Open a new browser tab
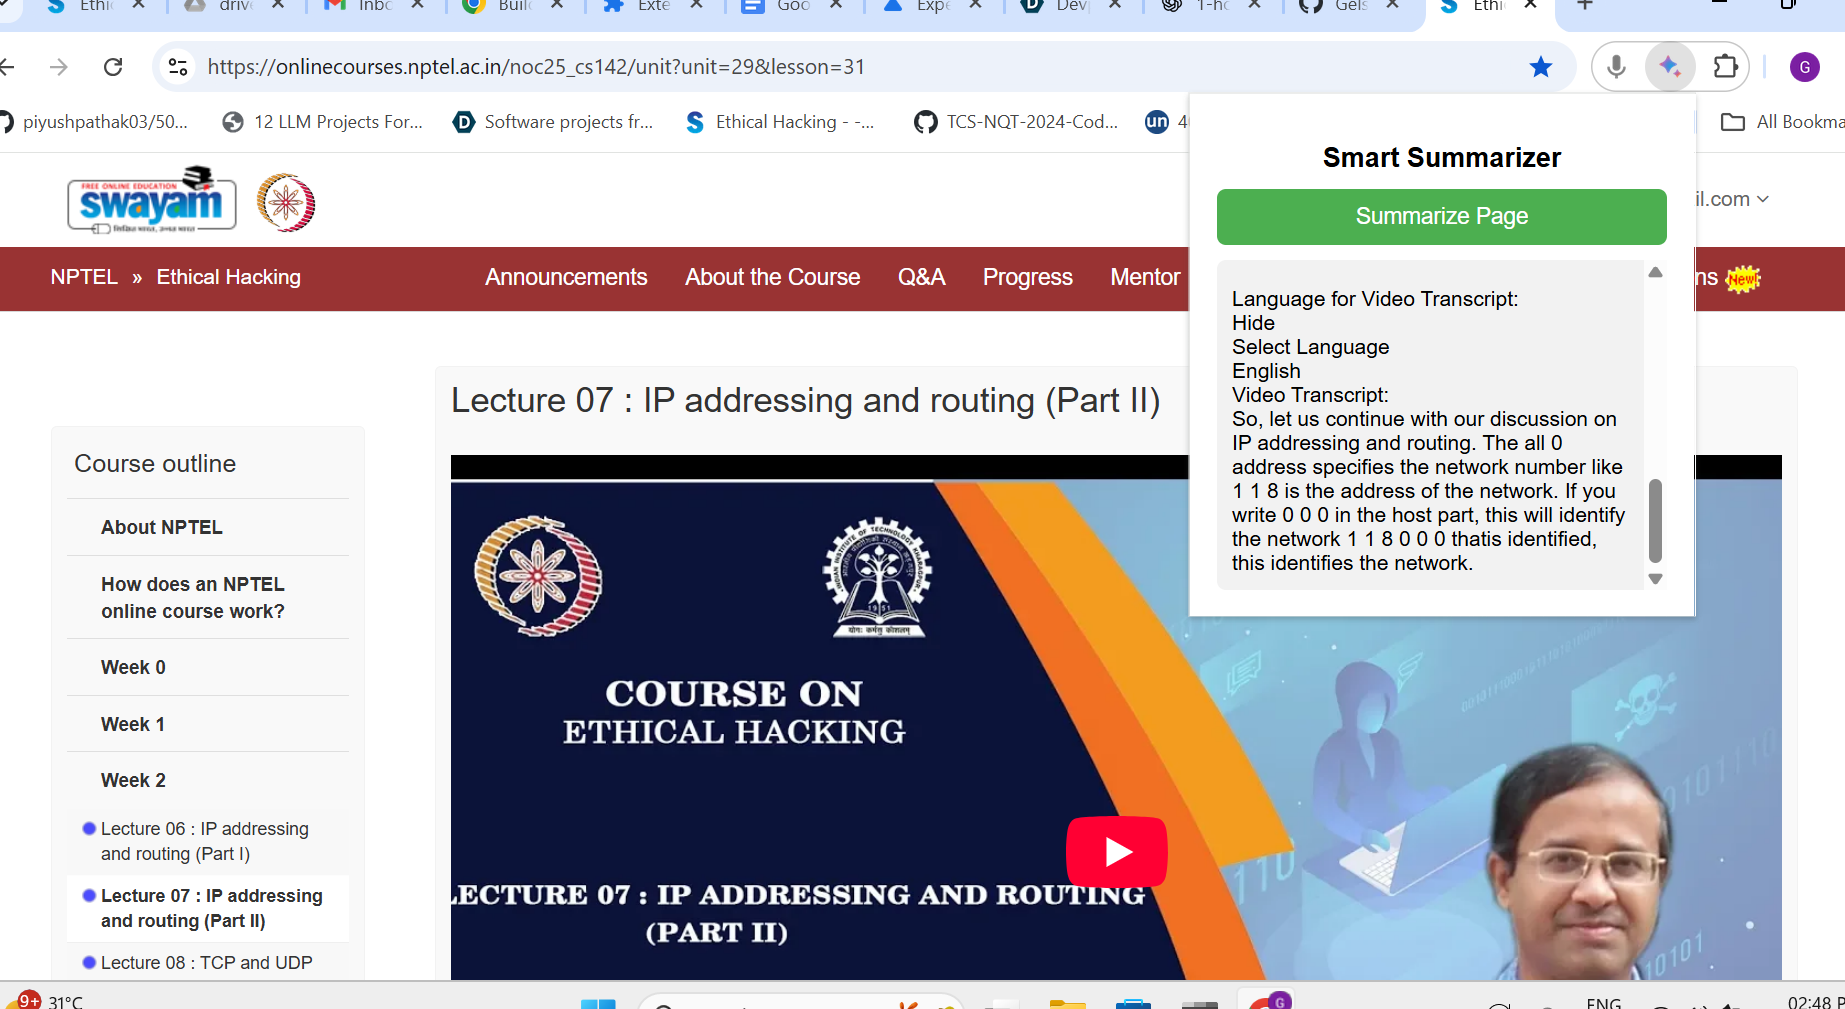The image size is (1845, 1009). click(x=1585, y=6)
